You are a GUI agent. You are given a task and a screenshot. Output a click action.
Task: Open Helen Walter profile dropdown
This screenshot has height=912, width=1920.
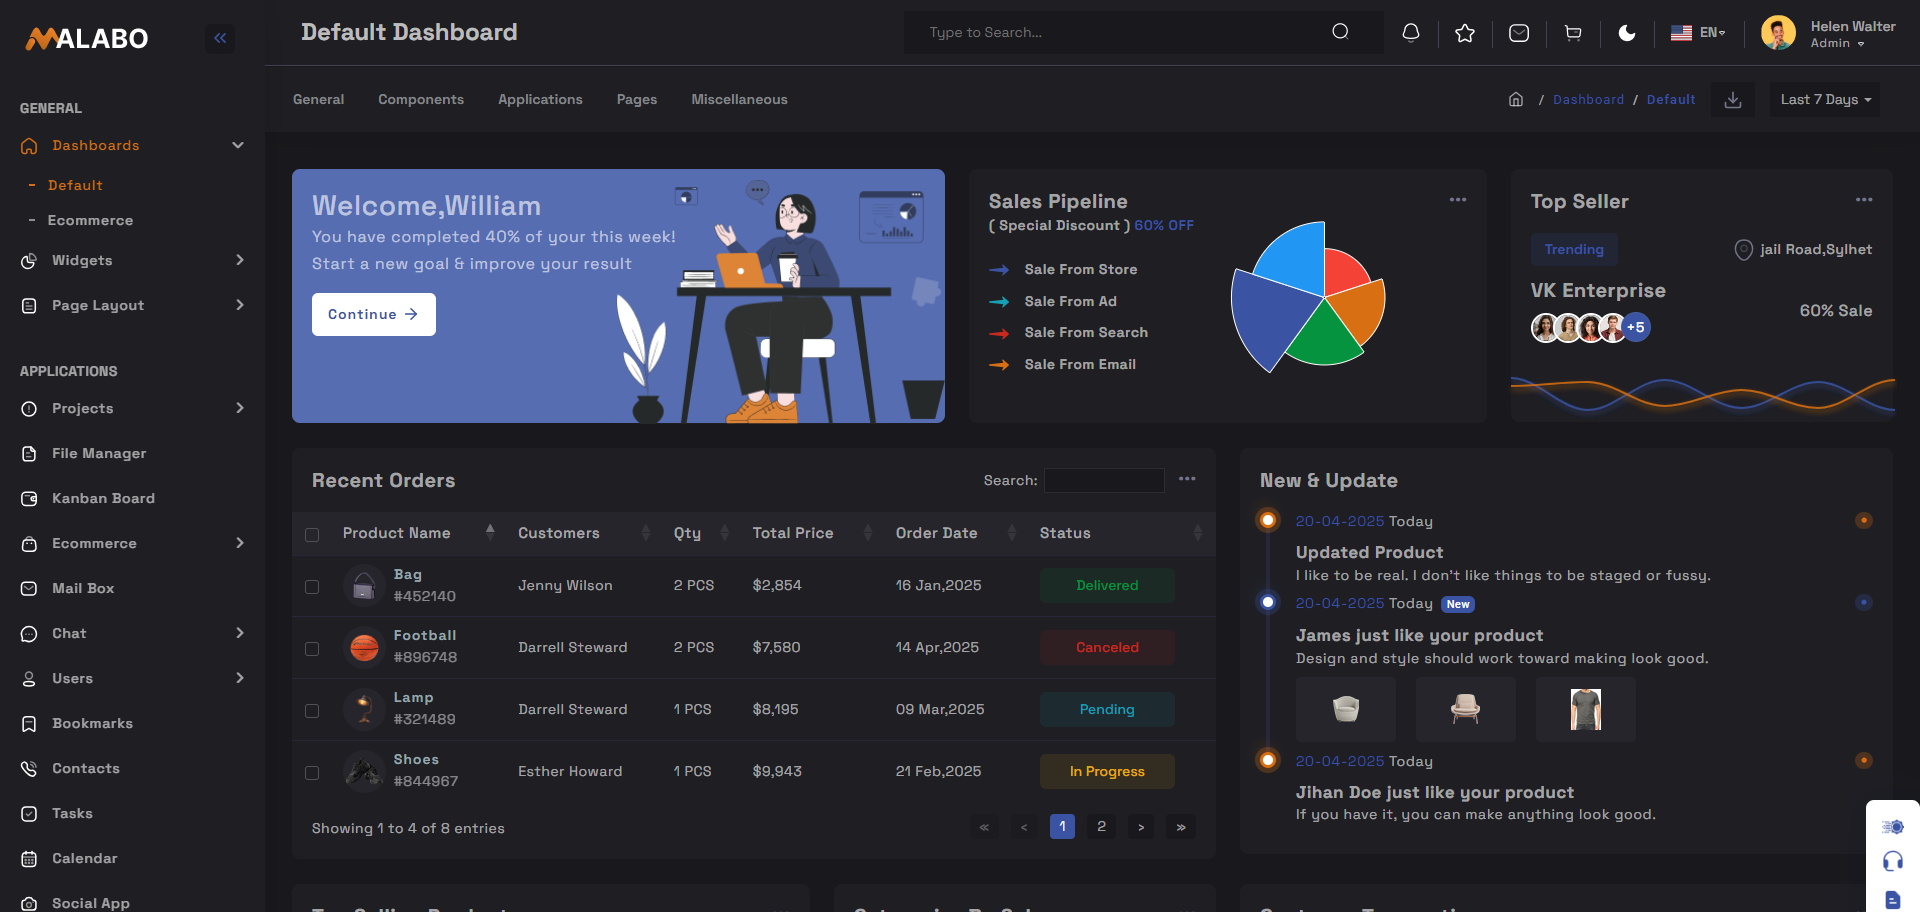pyautogui.click(x=1828, y=33)
